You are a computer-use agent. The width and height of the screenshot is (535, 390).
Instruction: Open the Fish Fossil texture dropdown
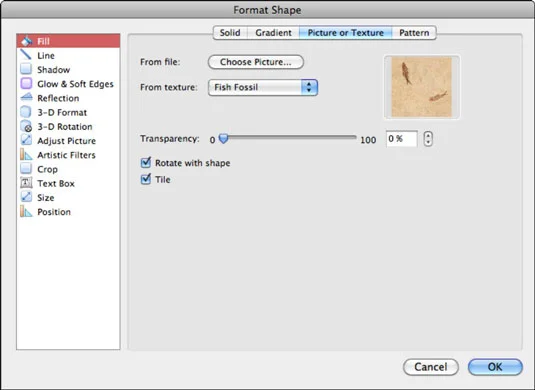tap(263, 87)
